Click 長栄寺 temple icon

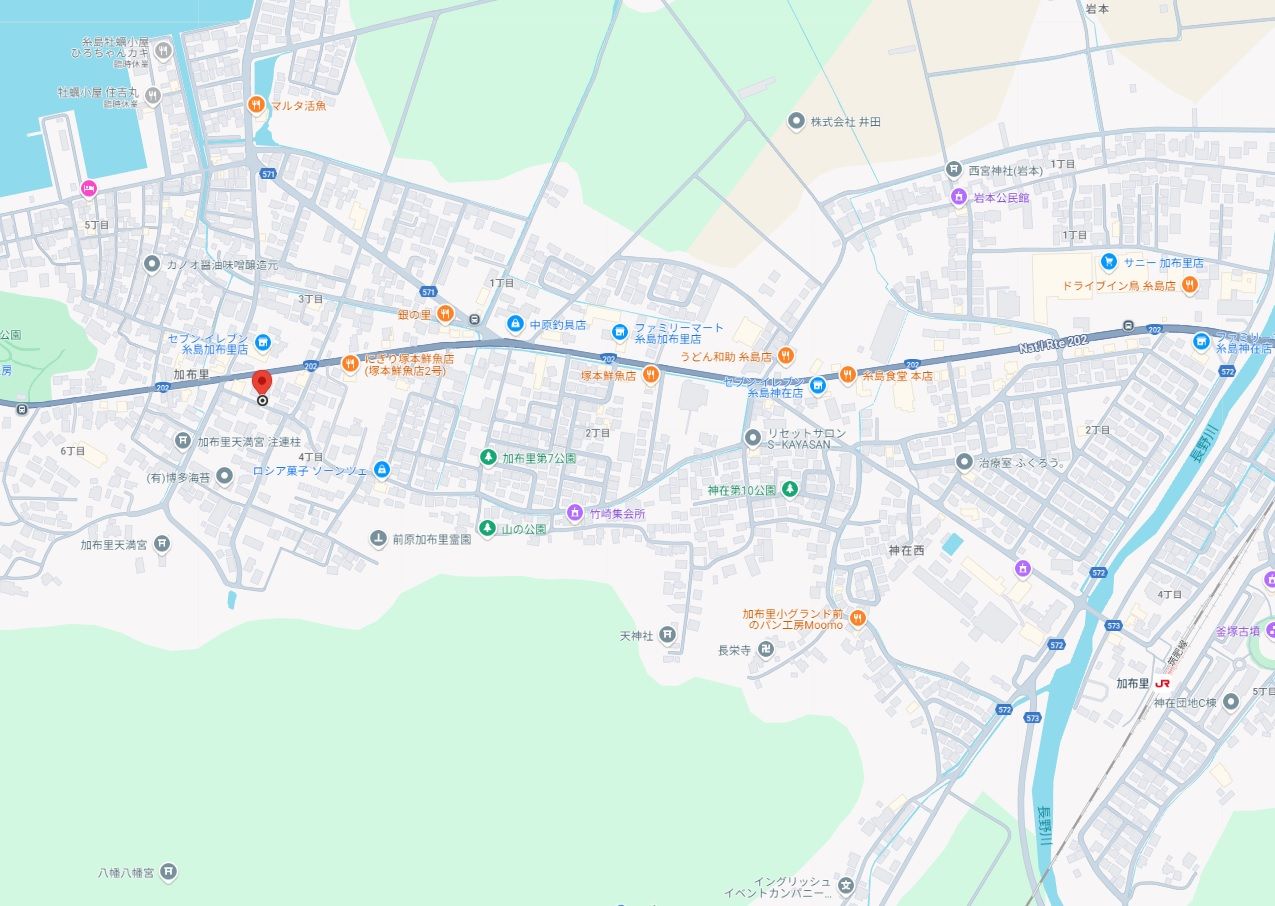(x=766, y=649)
